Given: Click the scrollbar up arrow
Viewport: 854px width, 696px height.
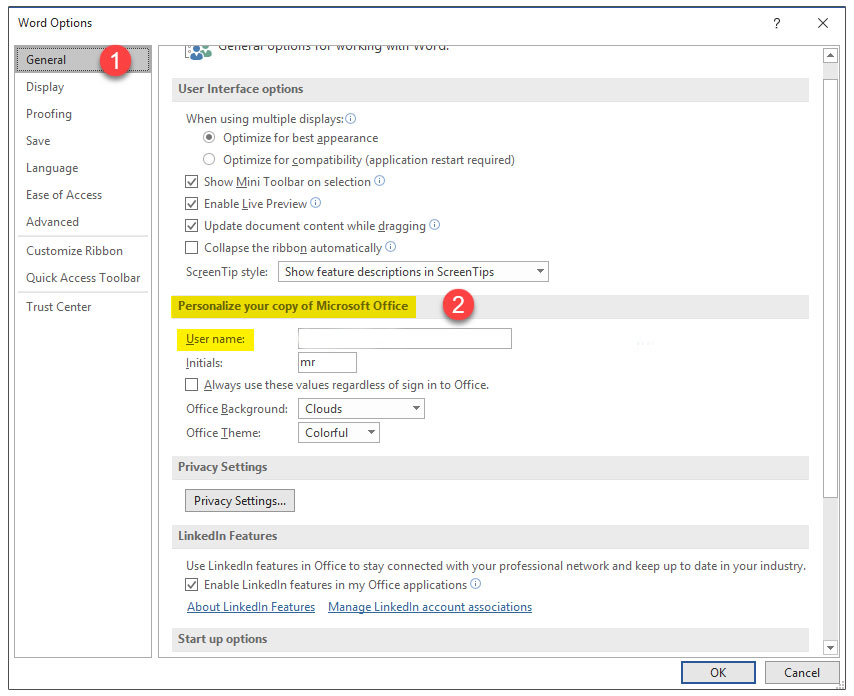Looking at the screenshot, I should pyautogui.click(x=830, y=55).
